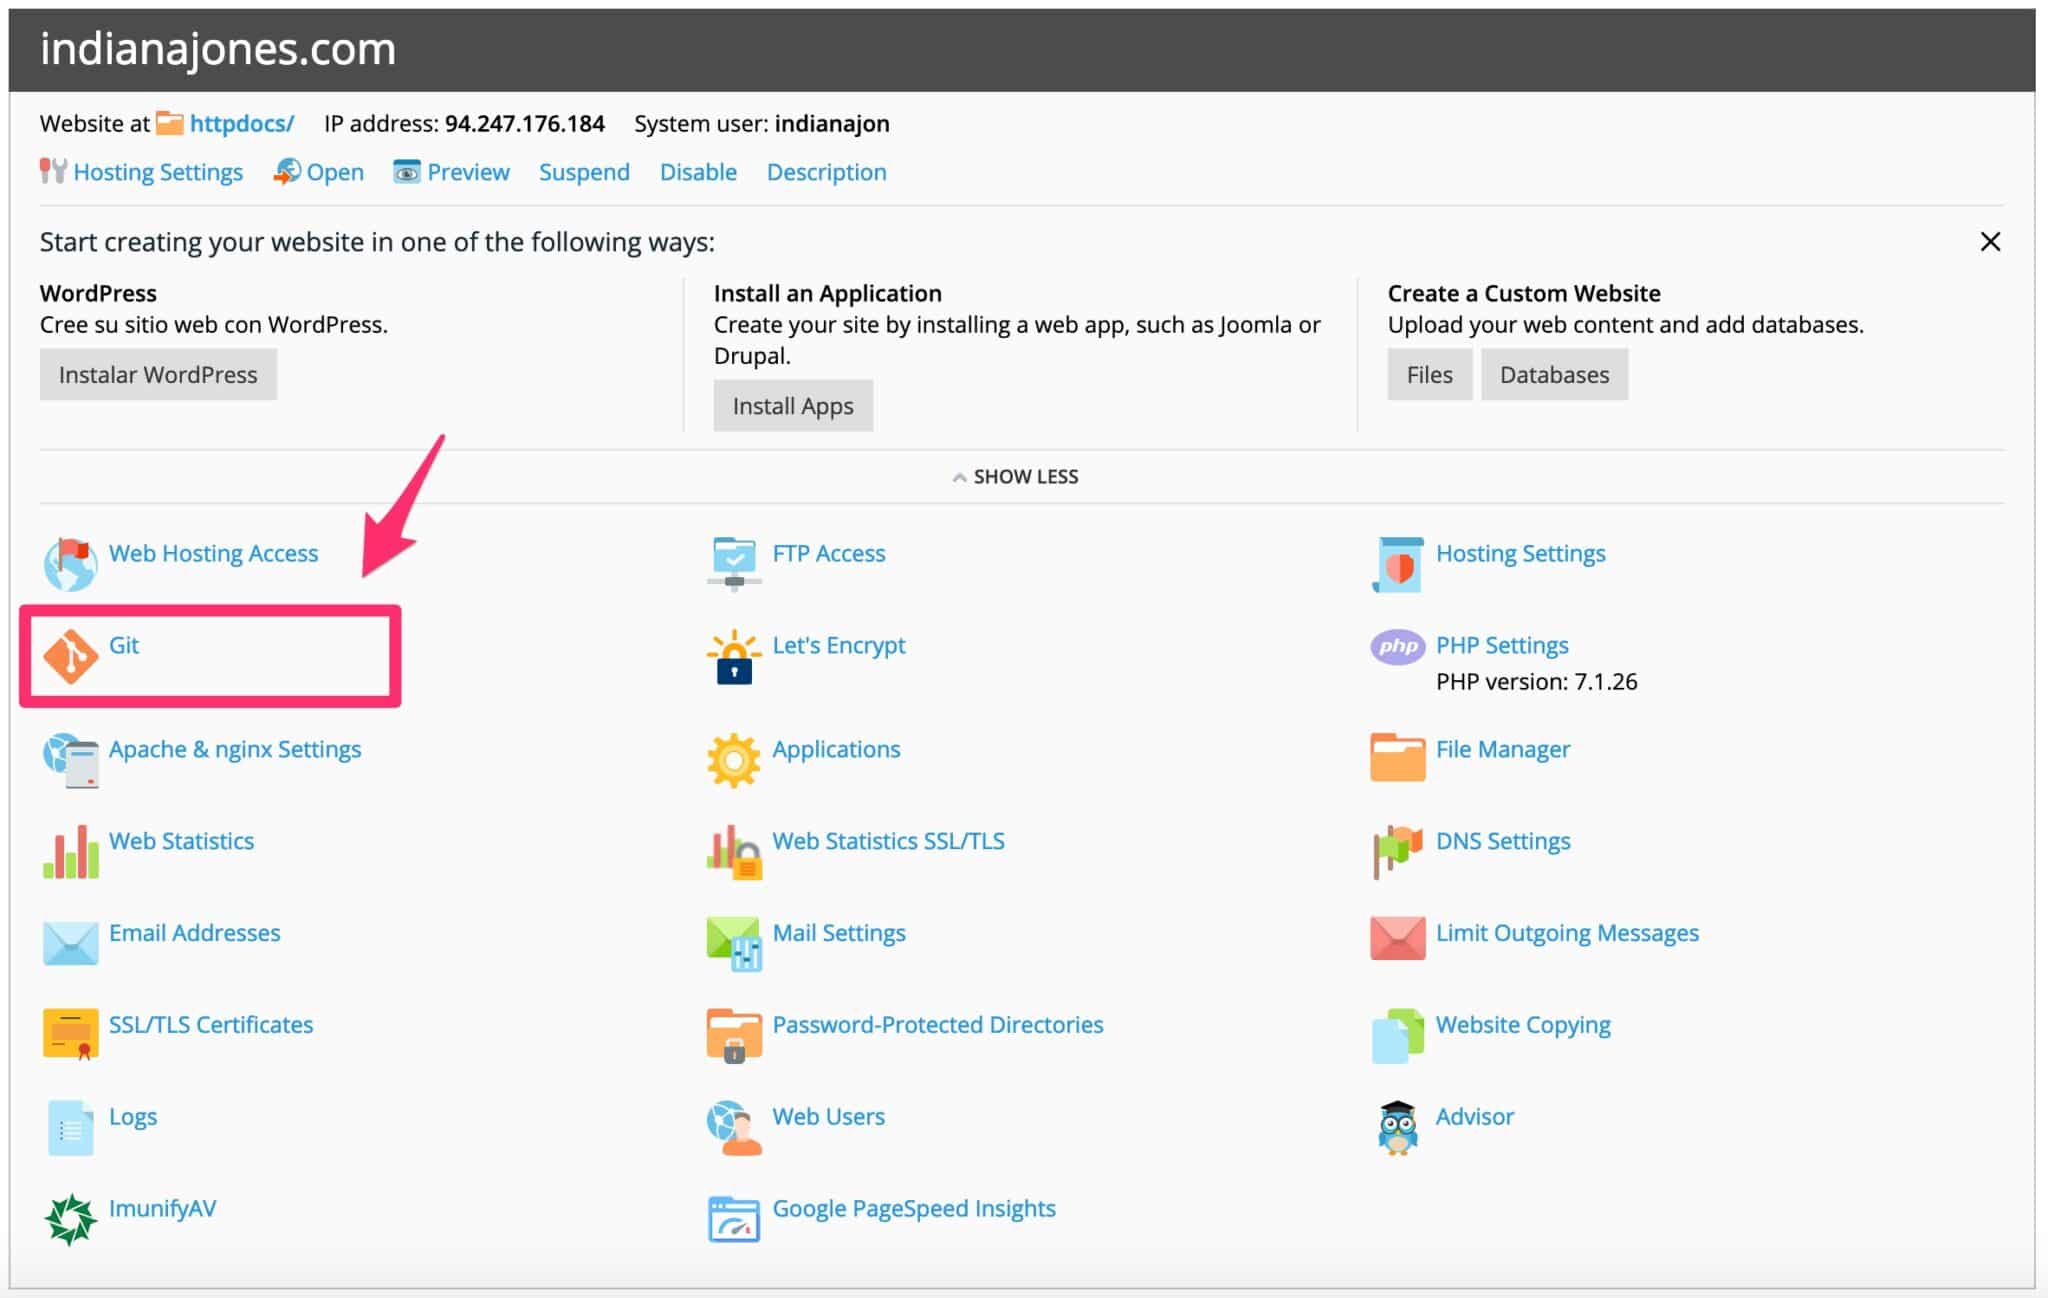This screenshot has height=1298, width=2048.
Task: Open the Apache & nginx Settings link
Action: (x=235, y=750)
